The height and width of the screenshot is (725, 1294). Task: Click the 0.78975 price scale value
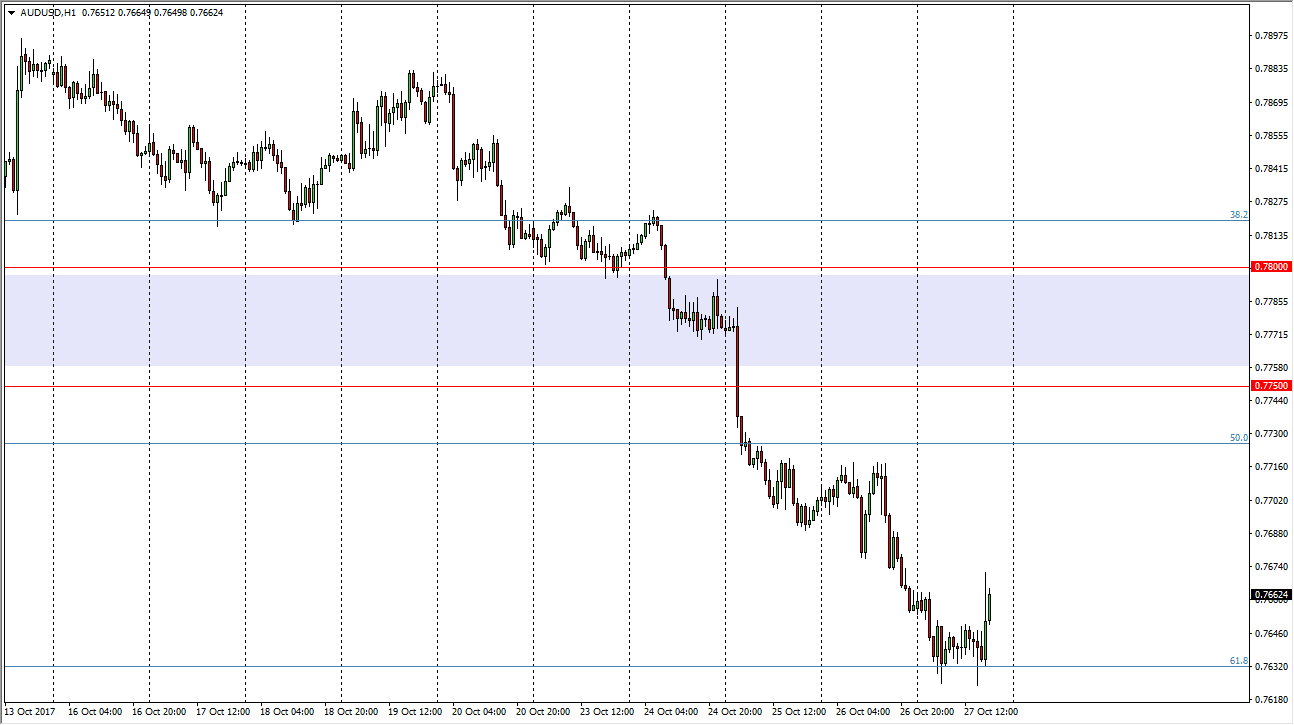point(1270,36)
